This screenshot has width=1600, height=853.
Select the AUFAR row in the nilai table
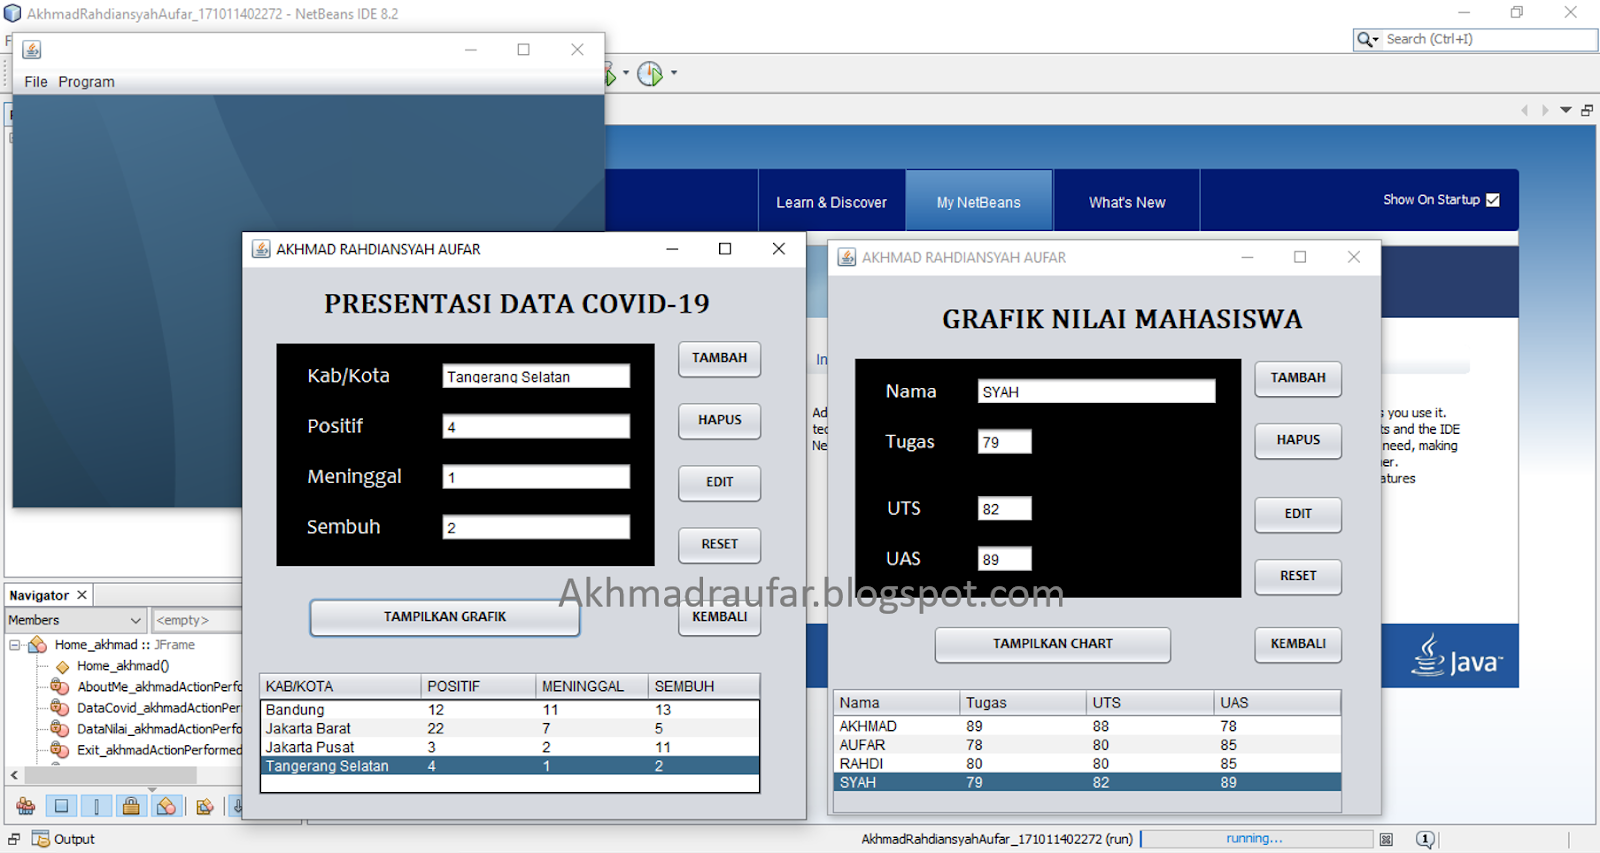click(1087, 745)
